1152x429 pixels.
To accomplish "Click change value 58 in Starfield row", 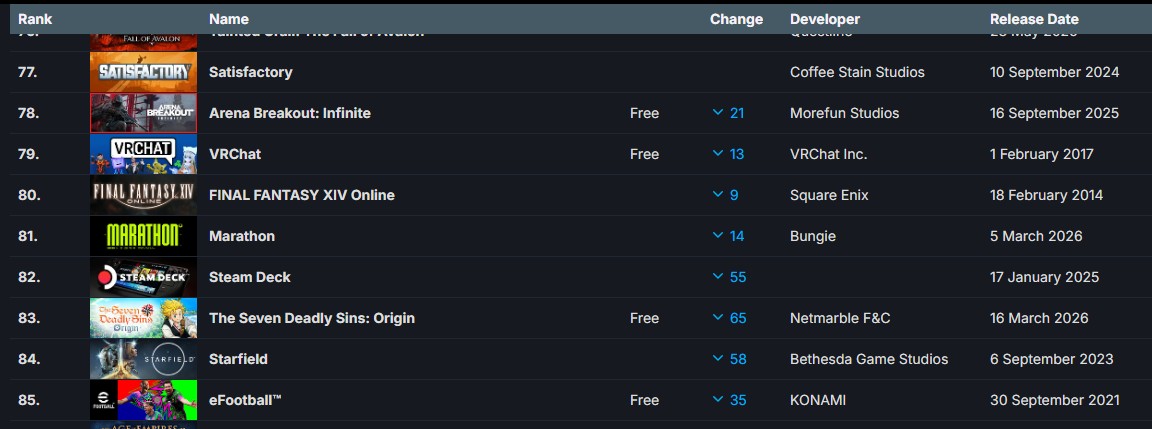I will (x=738, y=360).
